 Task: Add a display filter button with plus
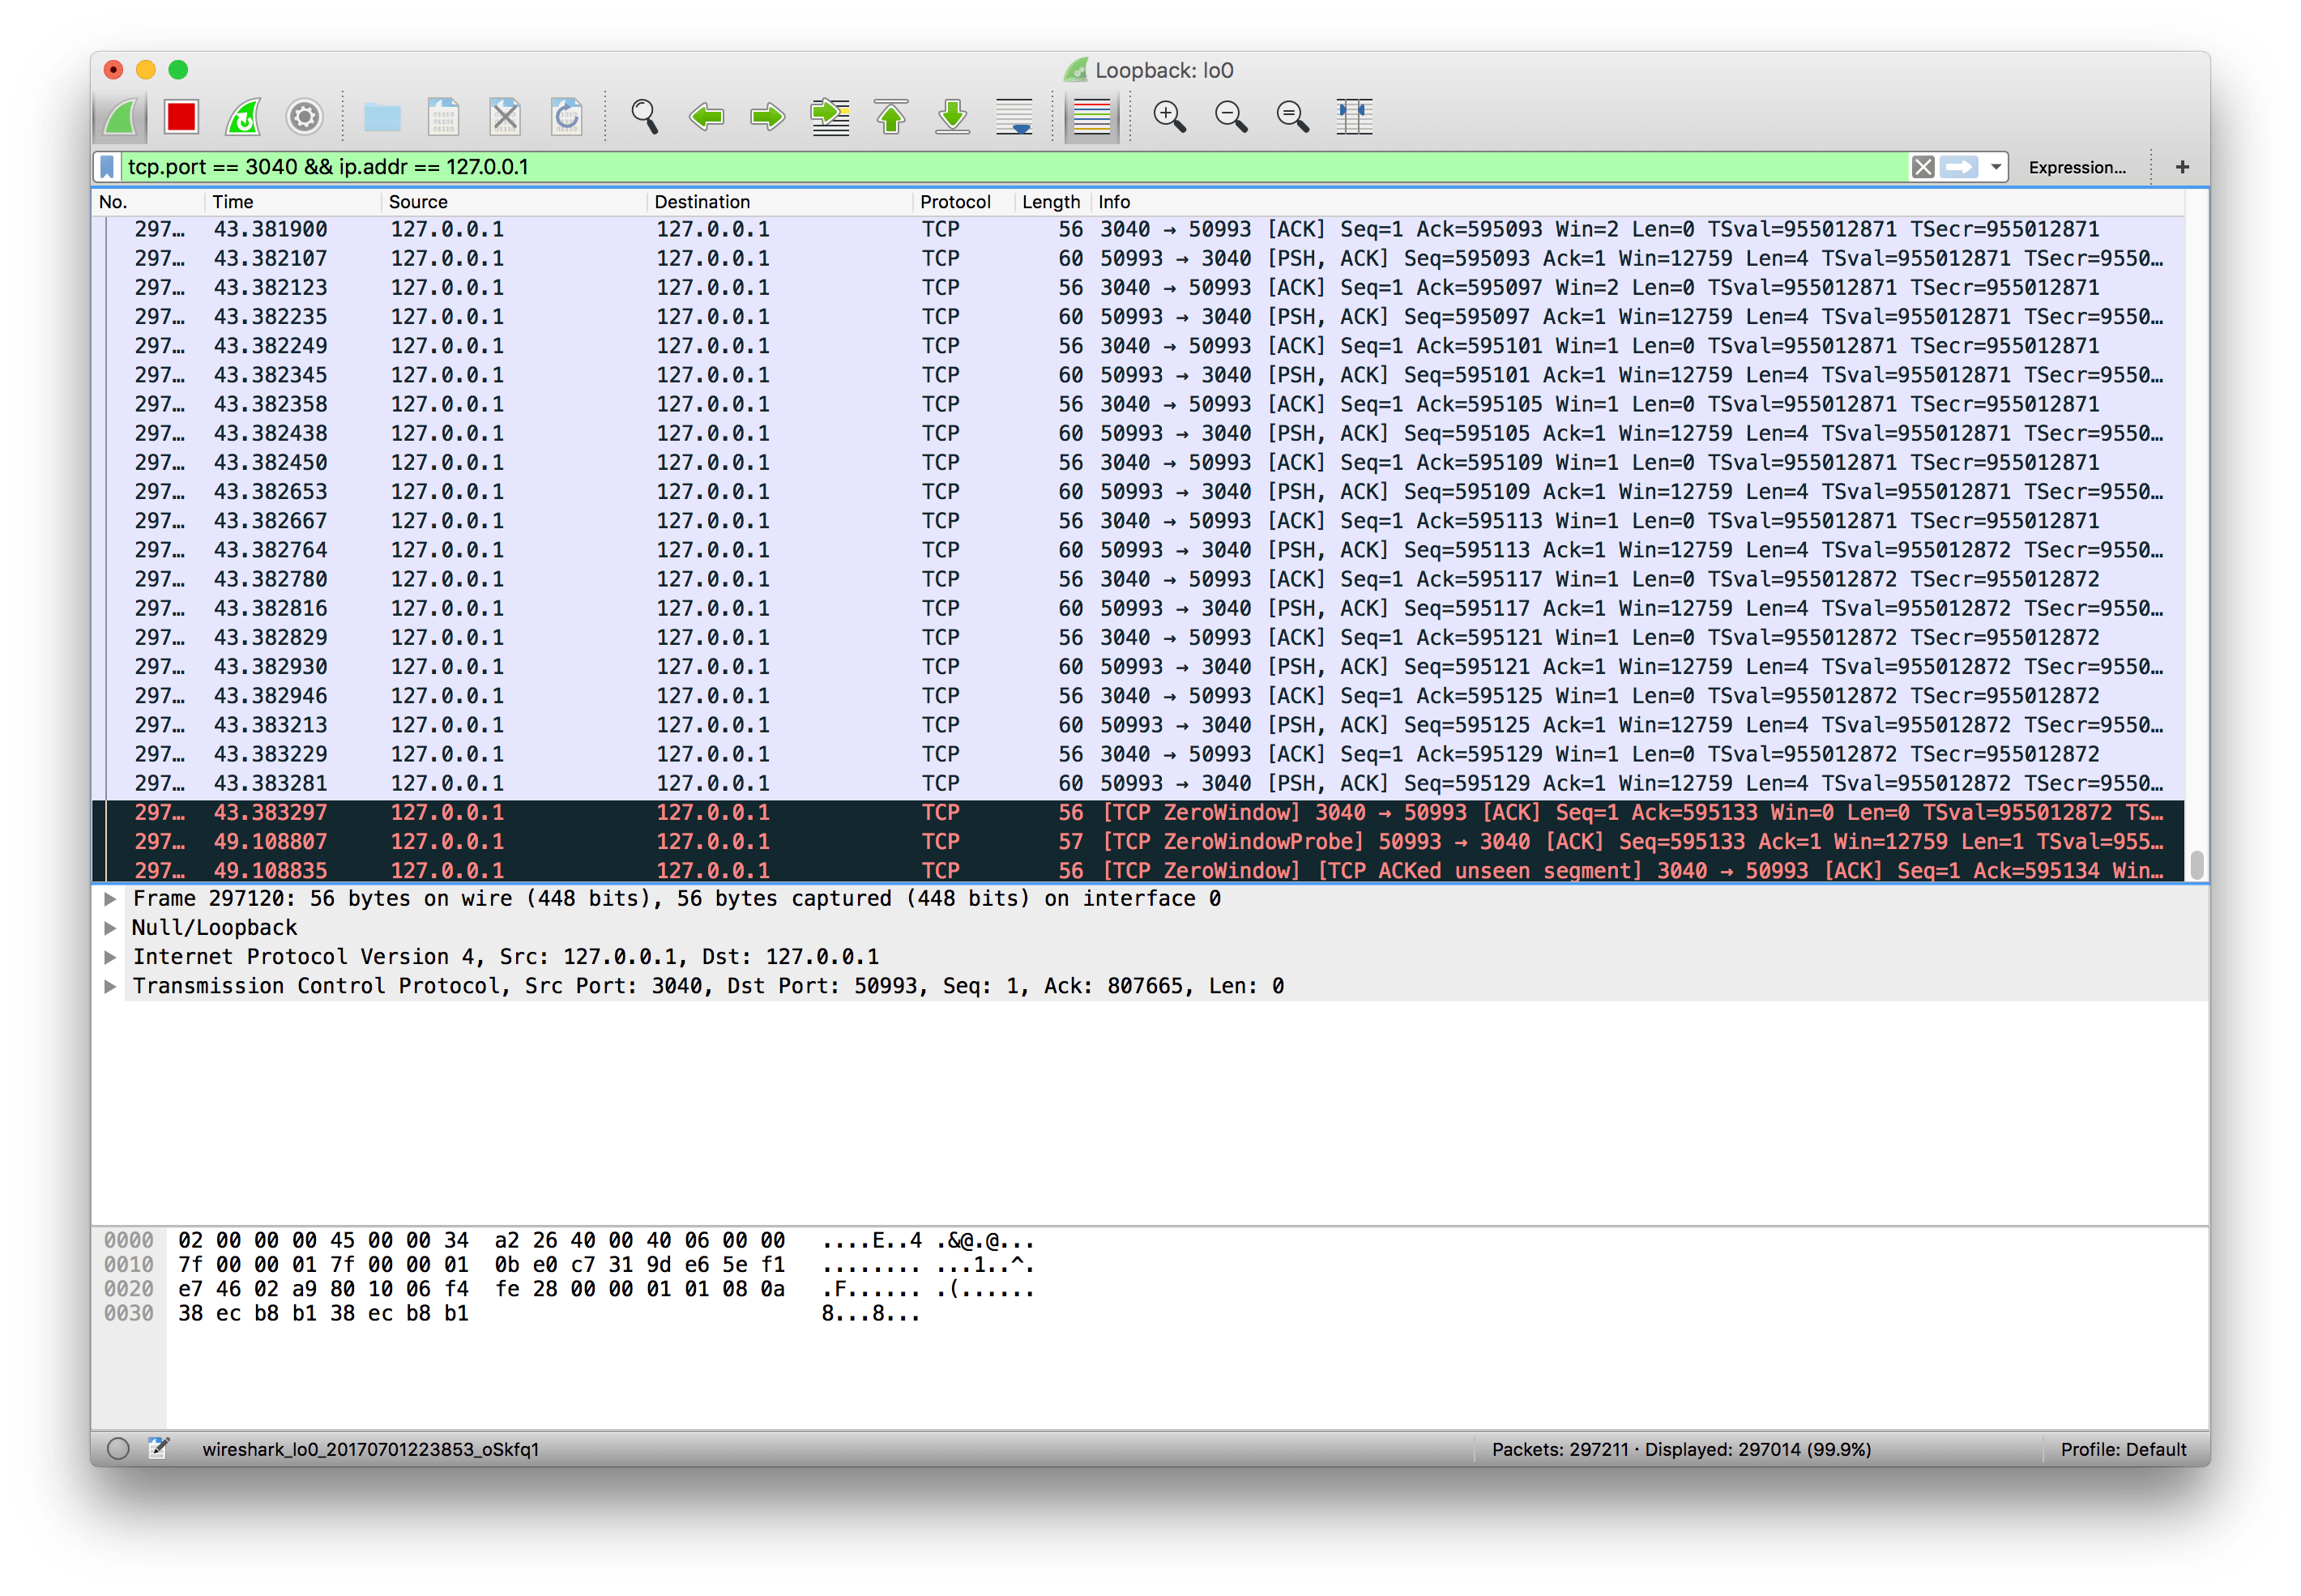(x=2182, y=167)
